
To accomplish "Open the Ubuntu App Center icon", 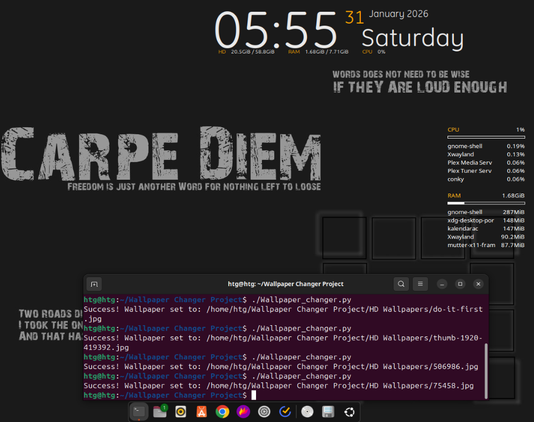I will tap(202, 412).
